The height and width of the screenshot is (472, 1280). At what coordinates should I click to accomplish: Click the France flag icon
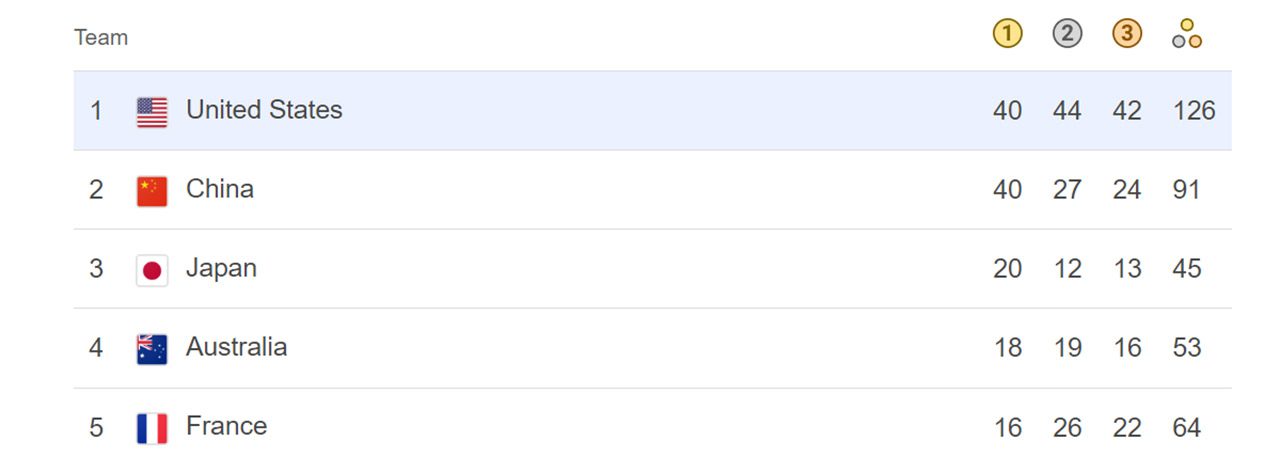point(152,429)
